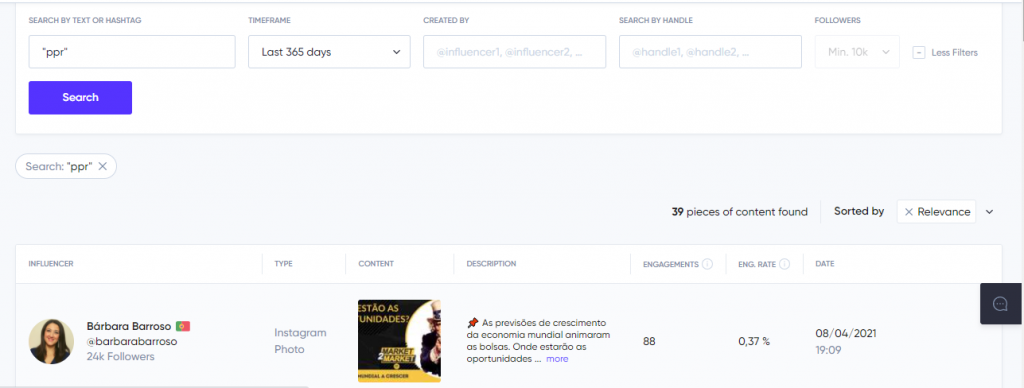This screenshot has height=388, width=1024.
Task: Open the chat support widget icon
Action: (1000, 304)
